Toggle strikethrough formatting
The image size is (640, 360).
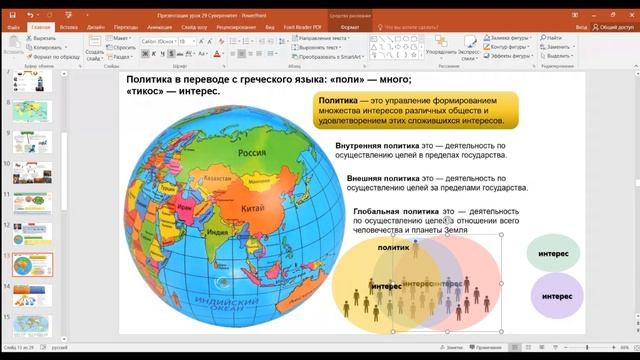(x=180, y=54)
